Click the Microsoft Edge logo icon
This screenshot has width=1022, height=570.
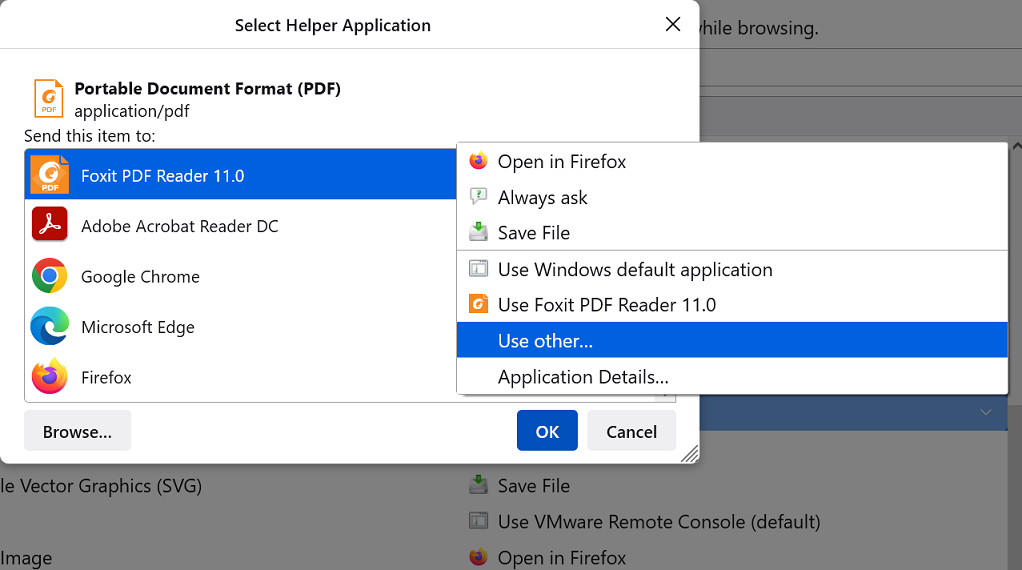click(x=50, y=326)
